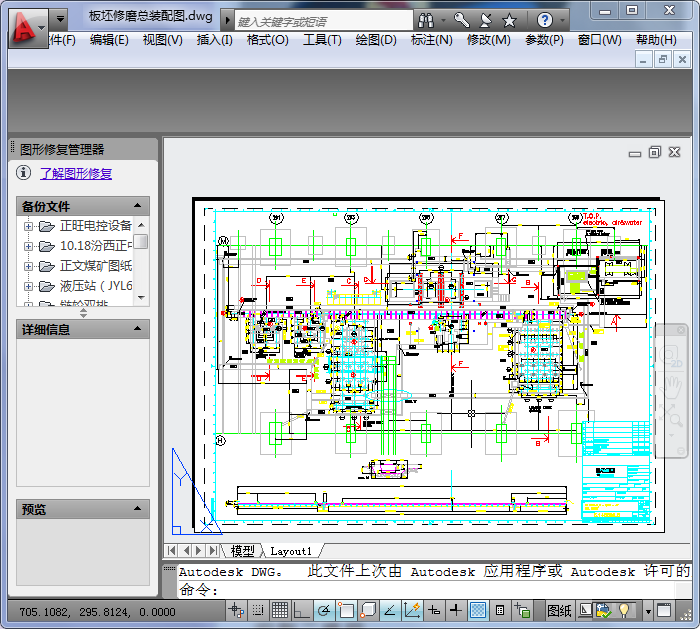Click the 了解图形修复 link

coord(76,173)
